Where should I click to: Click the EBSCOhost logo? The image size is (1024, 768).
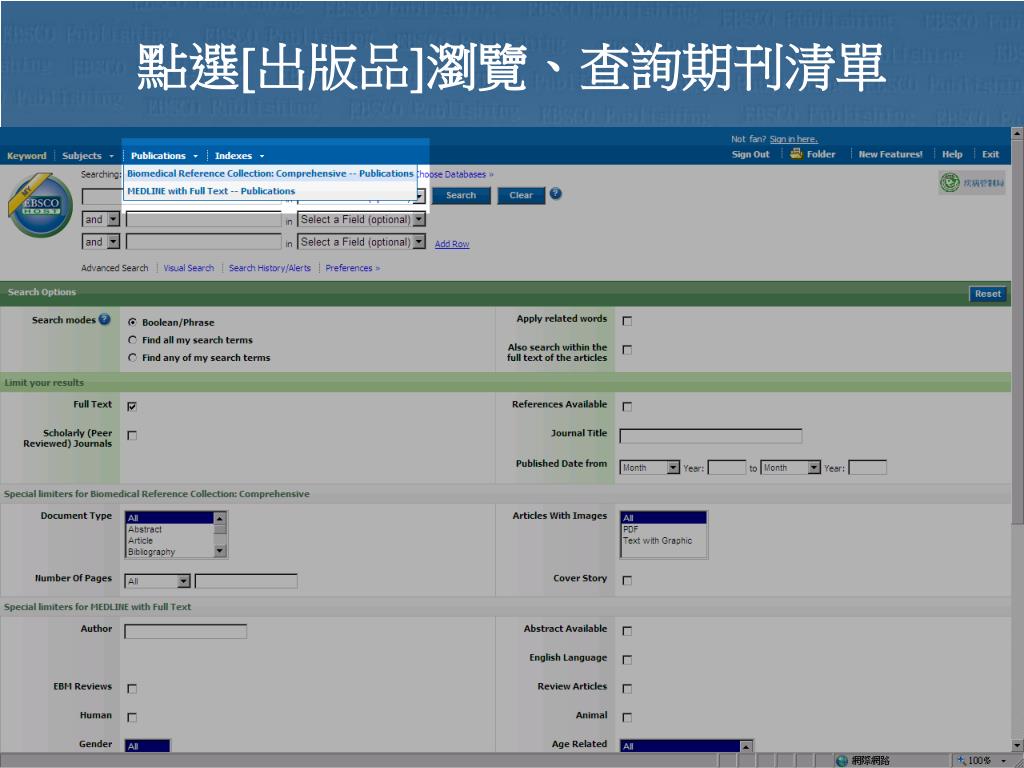coord(40,205)
